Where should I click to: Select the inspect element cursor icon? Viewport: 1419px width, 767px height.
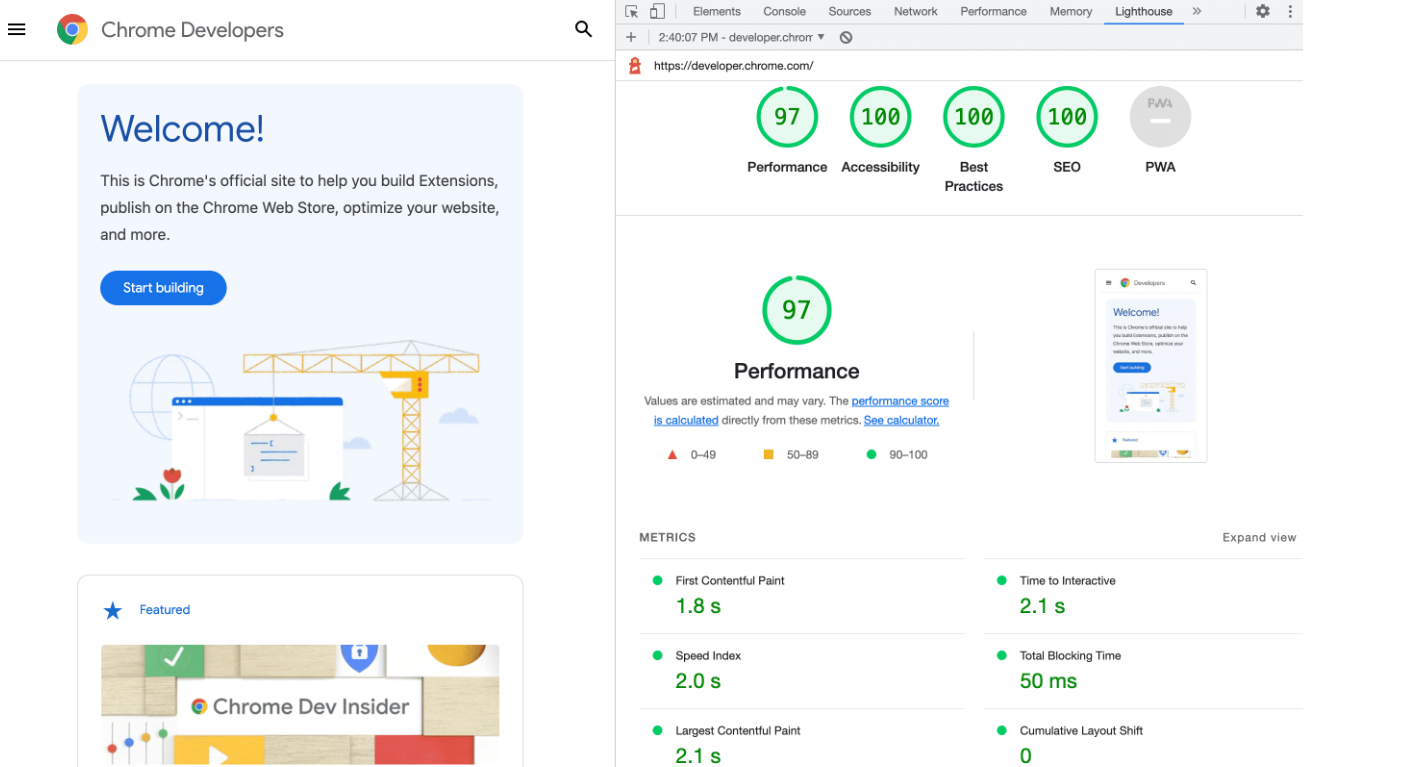631,11
